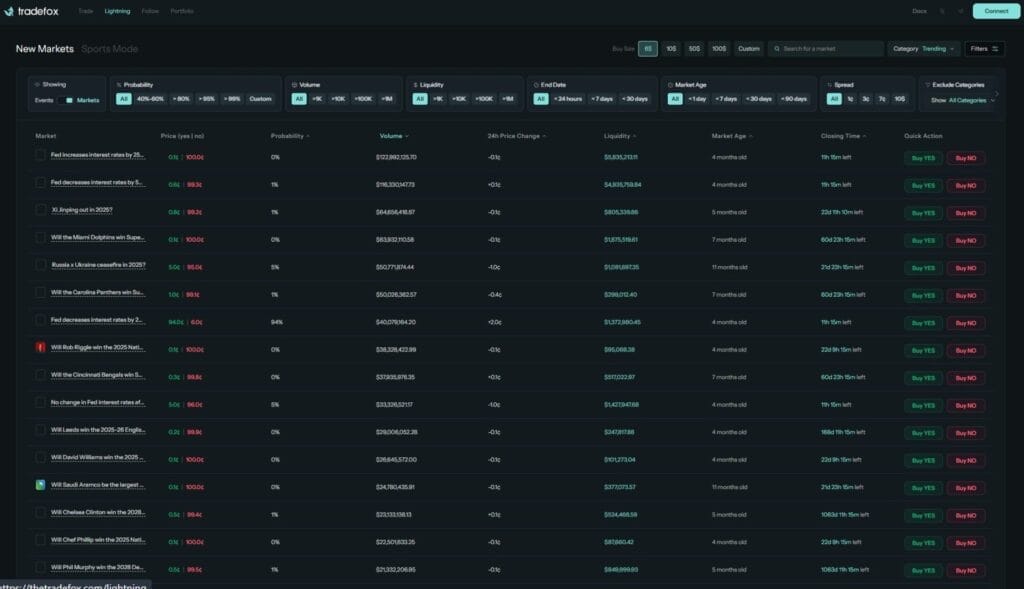The image size is (1024, 589).
Task: Click Buy YES for Xi Jinping market
Action: pyautogui.click(x=922, y=213)
